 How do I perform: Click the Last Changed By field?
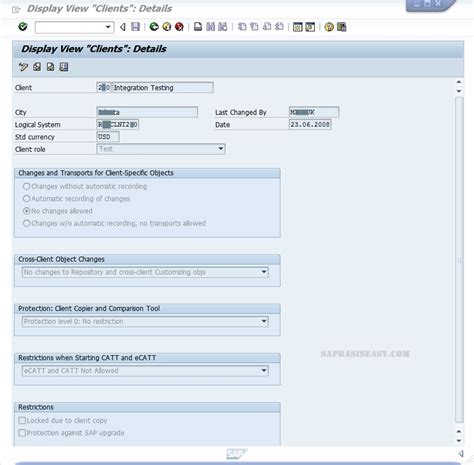tap(314, 112)
